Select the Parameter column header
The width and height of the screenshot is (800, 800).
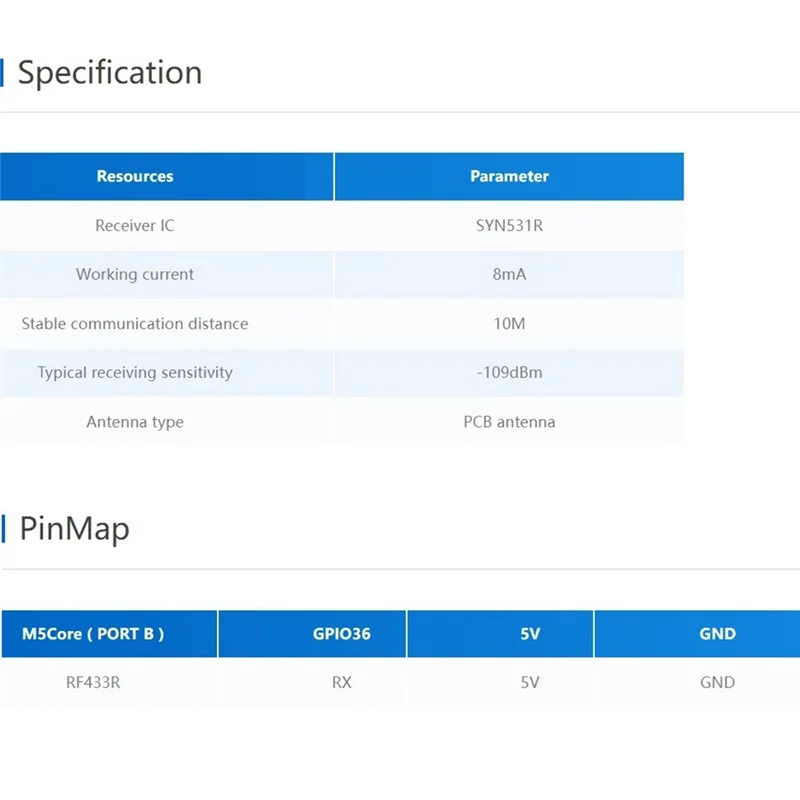pos(509,176)
